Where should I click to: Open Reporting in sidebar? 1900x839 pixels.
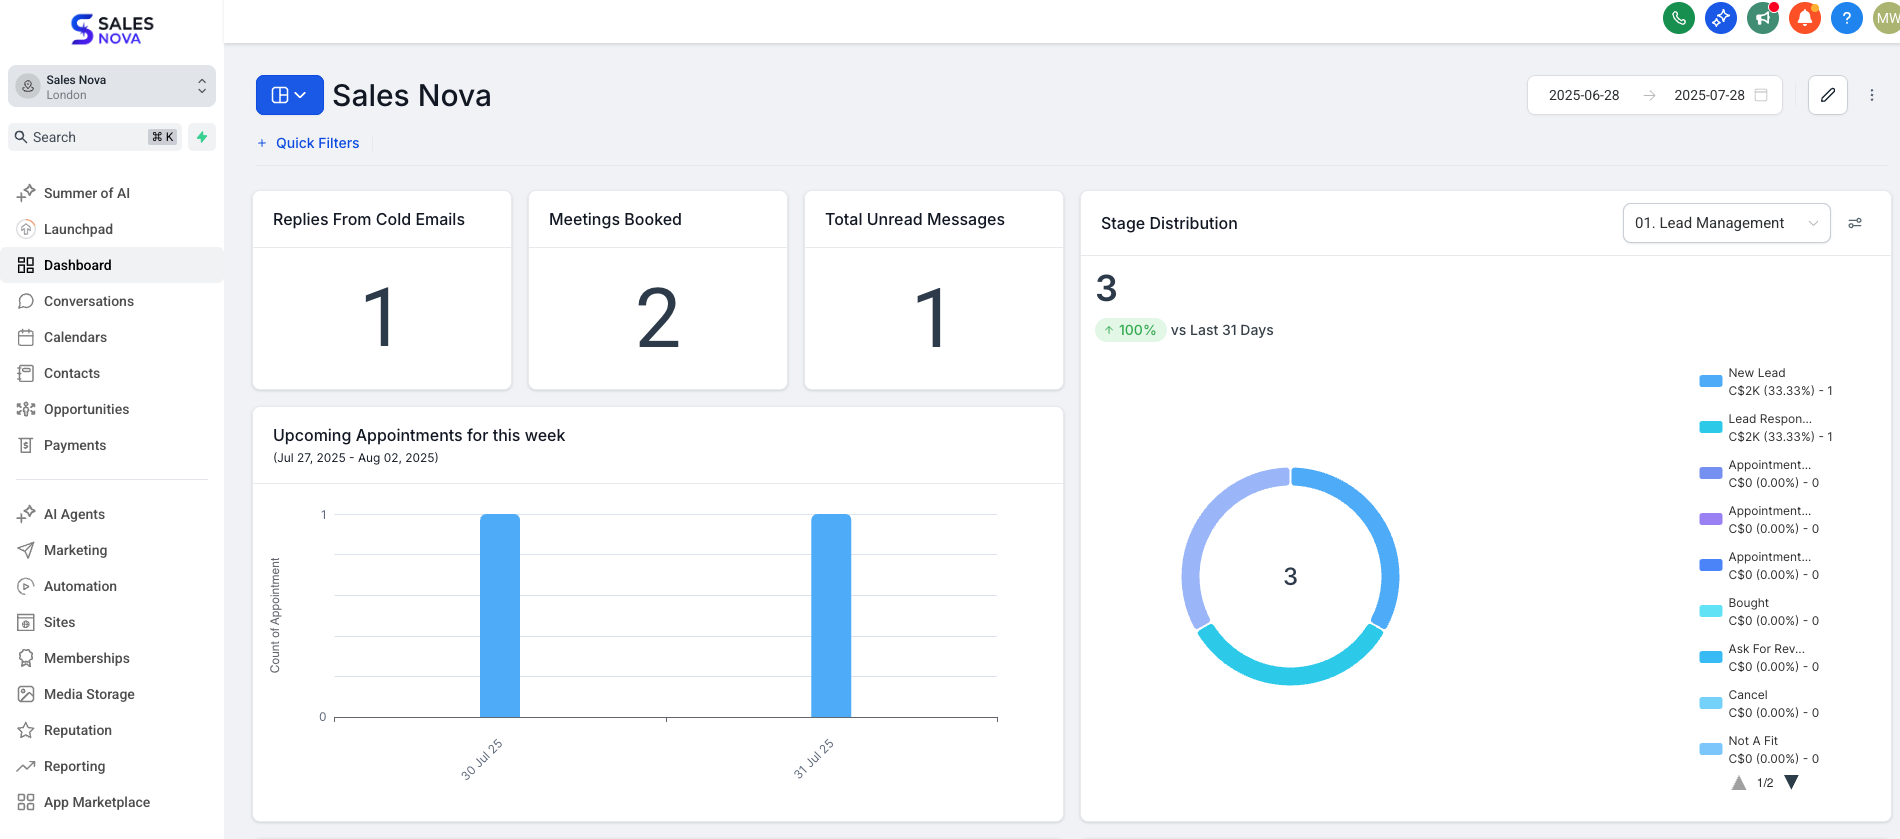(x=112, y=766)
